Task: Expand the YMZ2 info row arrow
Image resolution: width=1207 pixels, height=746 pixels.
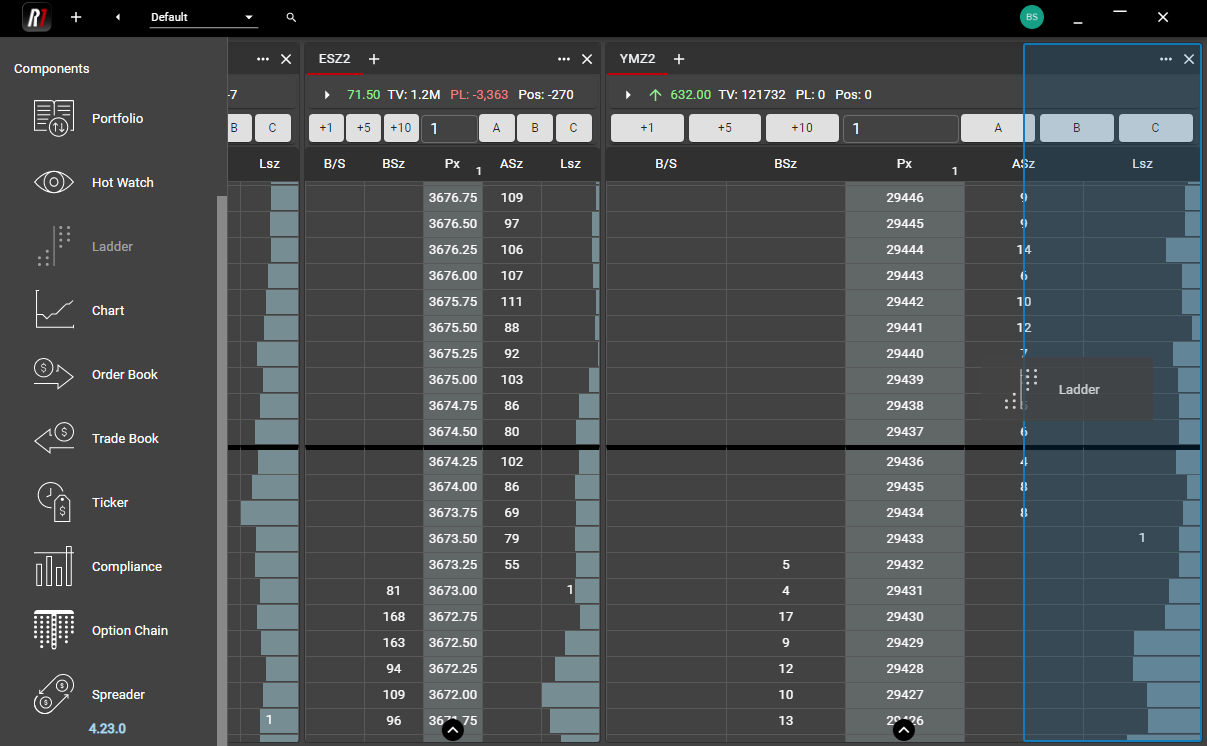Action: coord(628,95)
